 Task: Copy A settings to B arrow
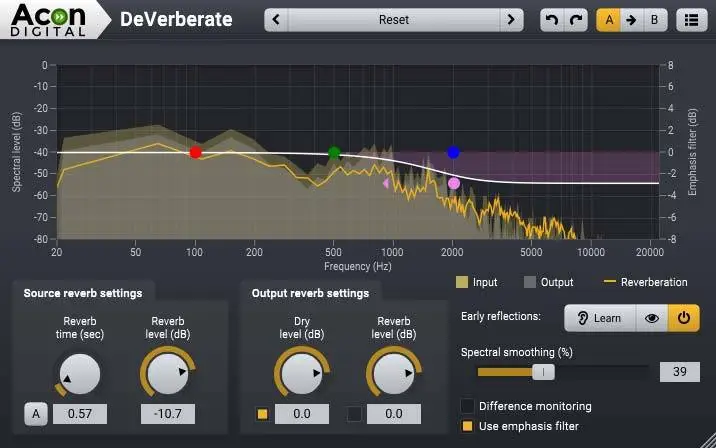(x=632, y=20)
